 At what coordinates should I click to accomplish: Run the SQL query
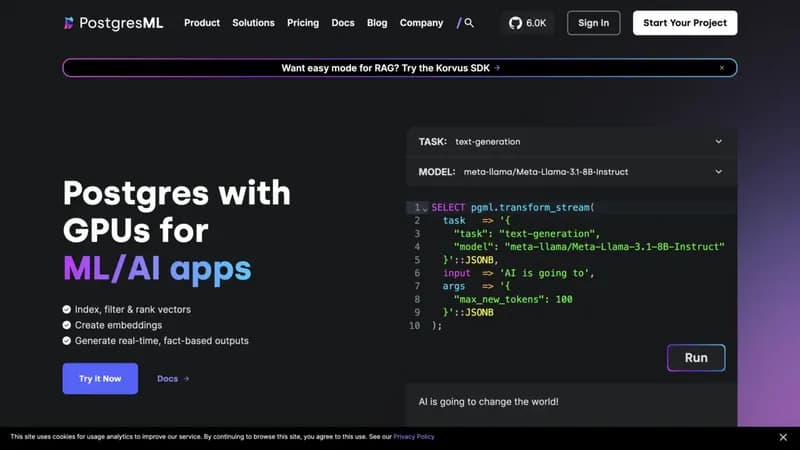(x=696, y=358)
